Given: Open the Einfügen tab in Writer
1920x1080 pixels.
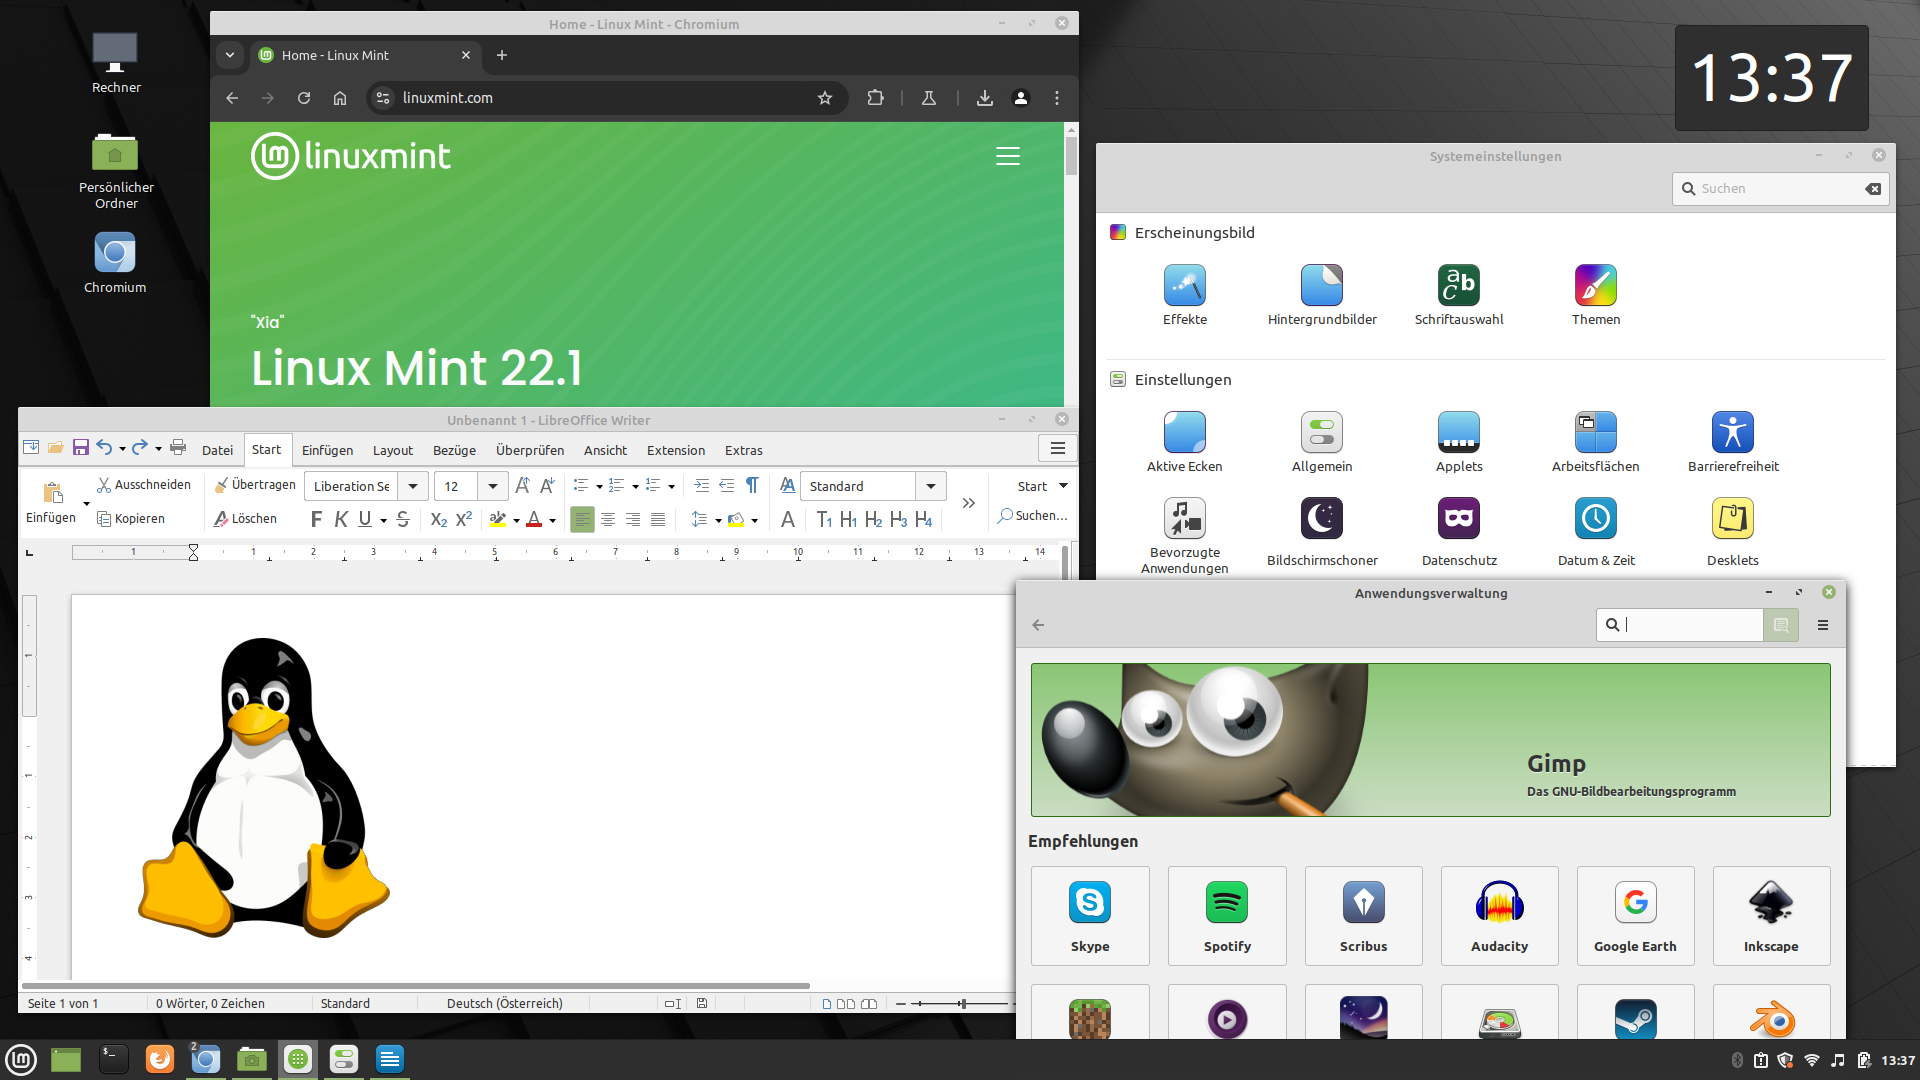Looking at the screenshot, I should (327, 450).
